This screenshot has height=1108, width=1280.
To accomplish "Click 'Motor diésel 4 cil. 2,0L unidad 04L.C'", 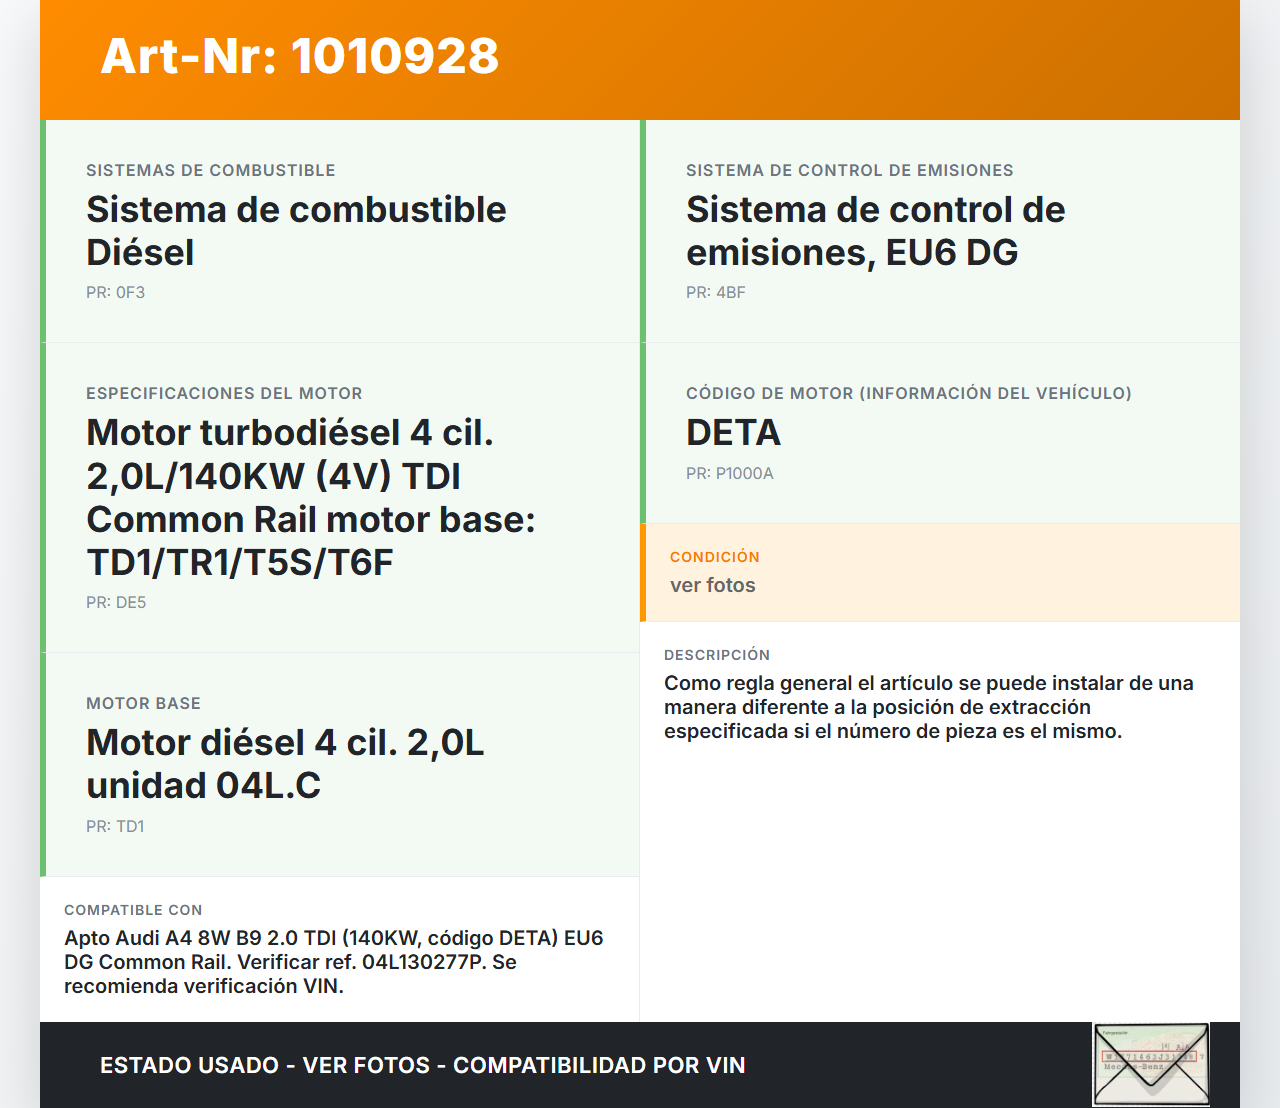I will 285,764.
